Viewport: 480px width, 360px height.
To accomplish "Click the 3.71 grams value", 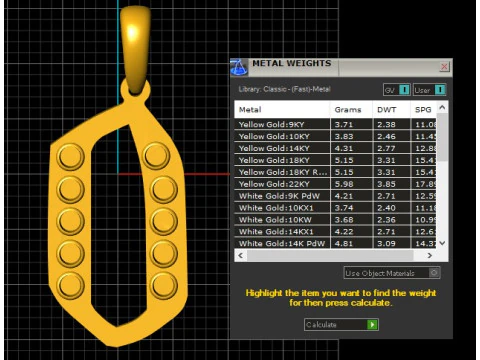I will (x=344, y=125).
